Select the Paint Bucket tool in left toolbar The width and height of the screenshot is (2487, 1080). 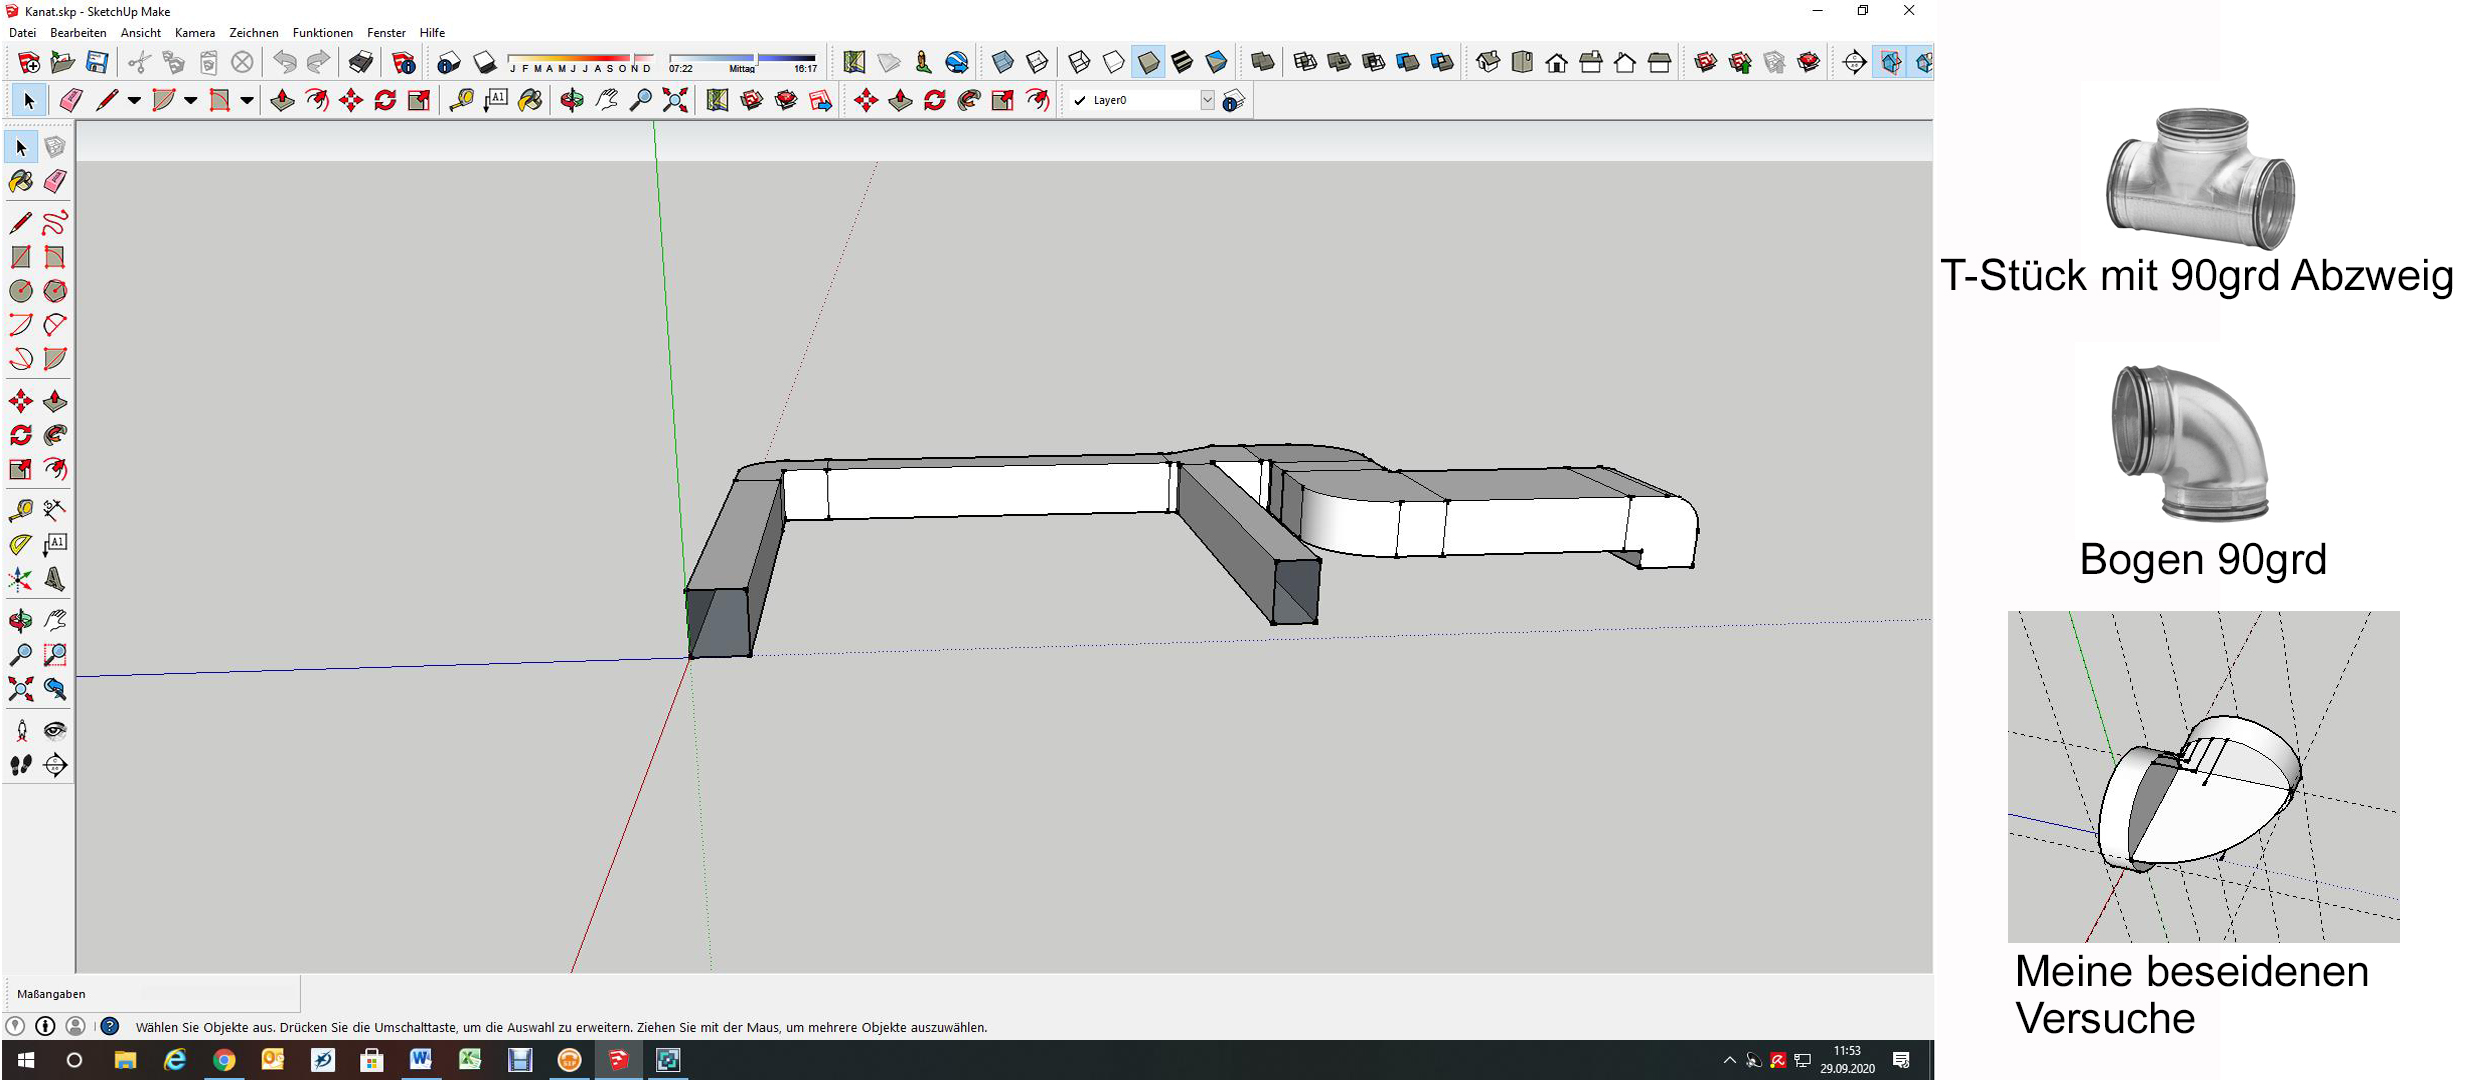(20, 181)
